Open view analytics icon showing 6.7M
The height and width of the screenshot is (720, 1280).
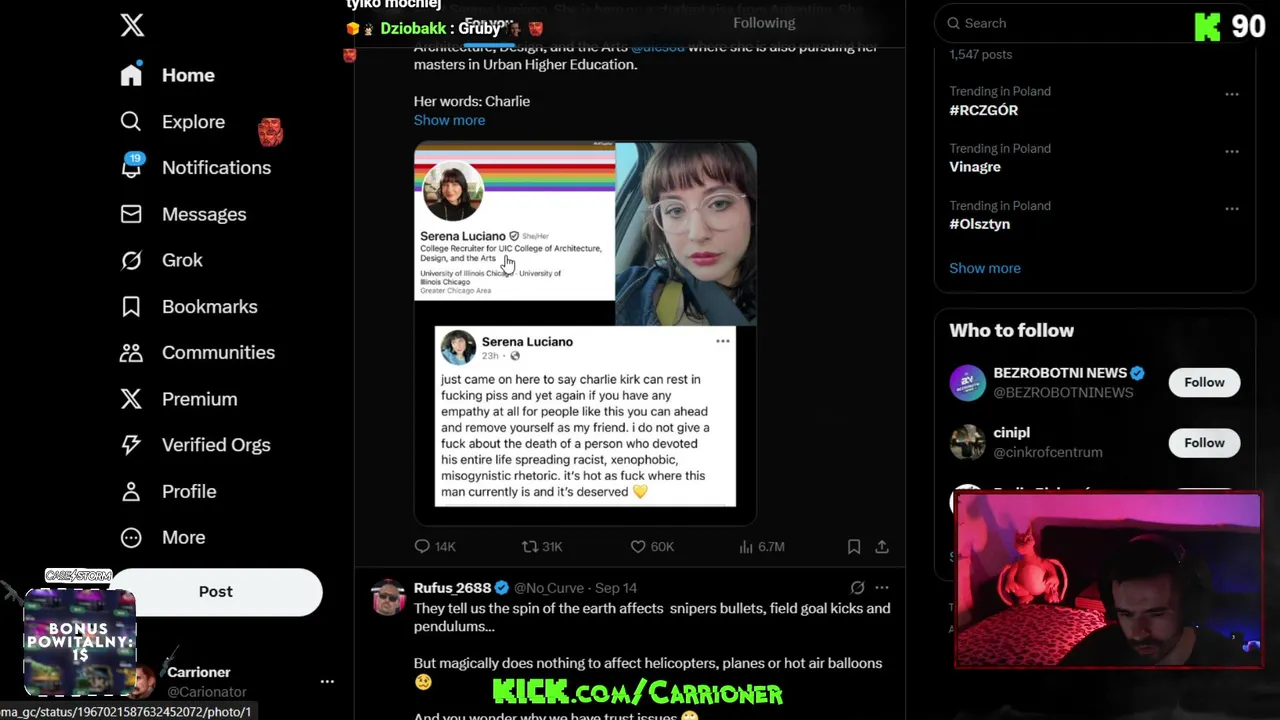(x=761, y=547)
